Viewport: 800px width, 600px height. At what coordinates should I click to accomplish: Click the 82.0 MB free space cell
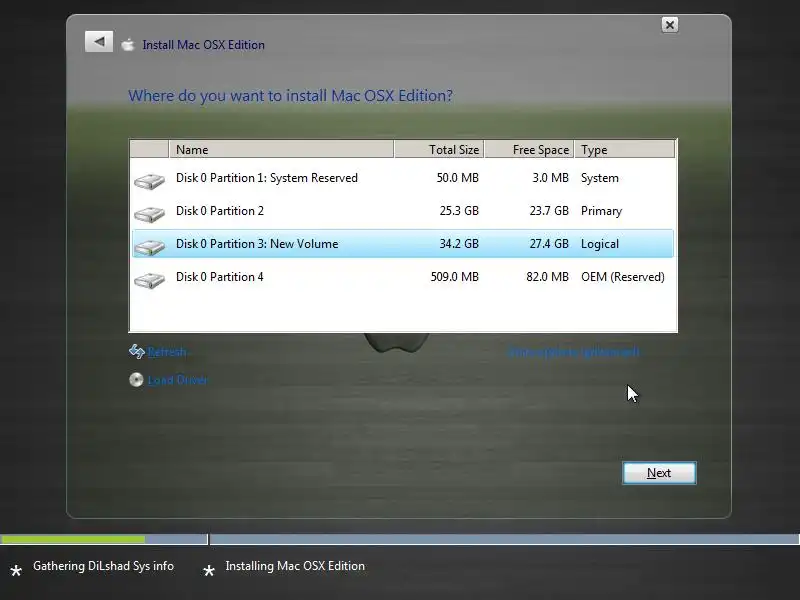coord(547,277)
